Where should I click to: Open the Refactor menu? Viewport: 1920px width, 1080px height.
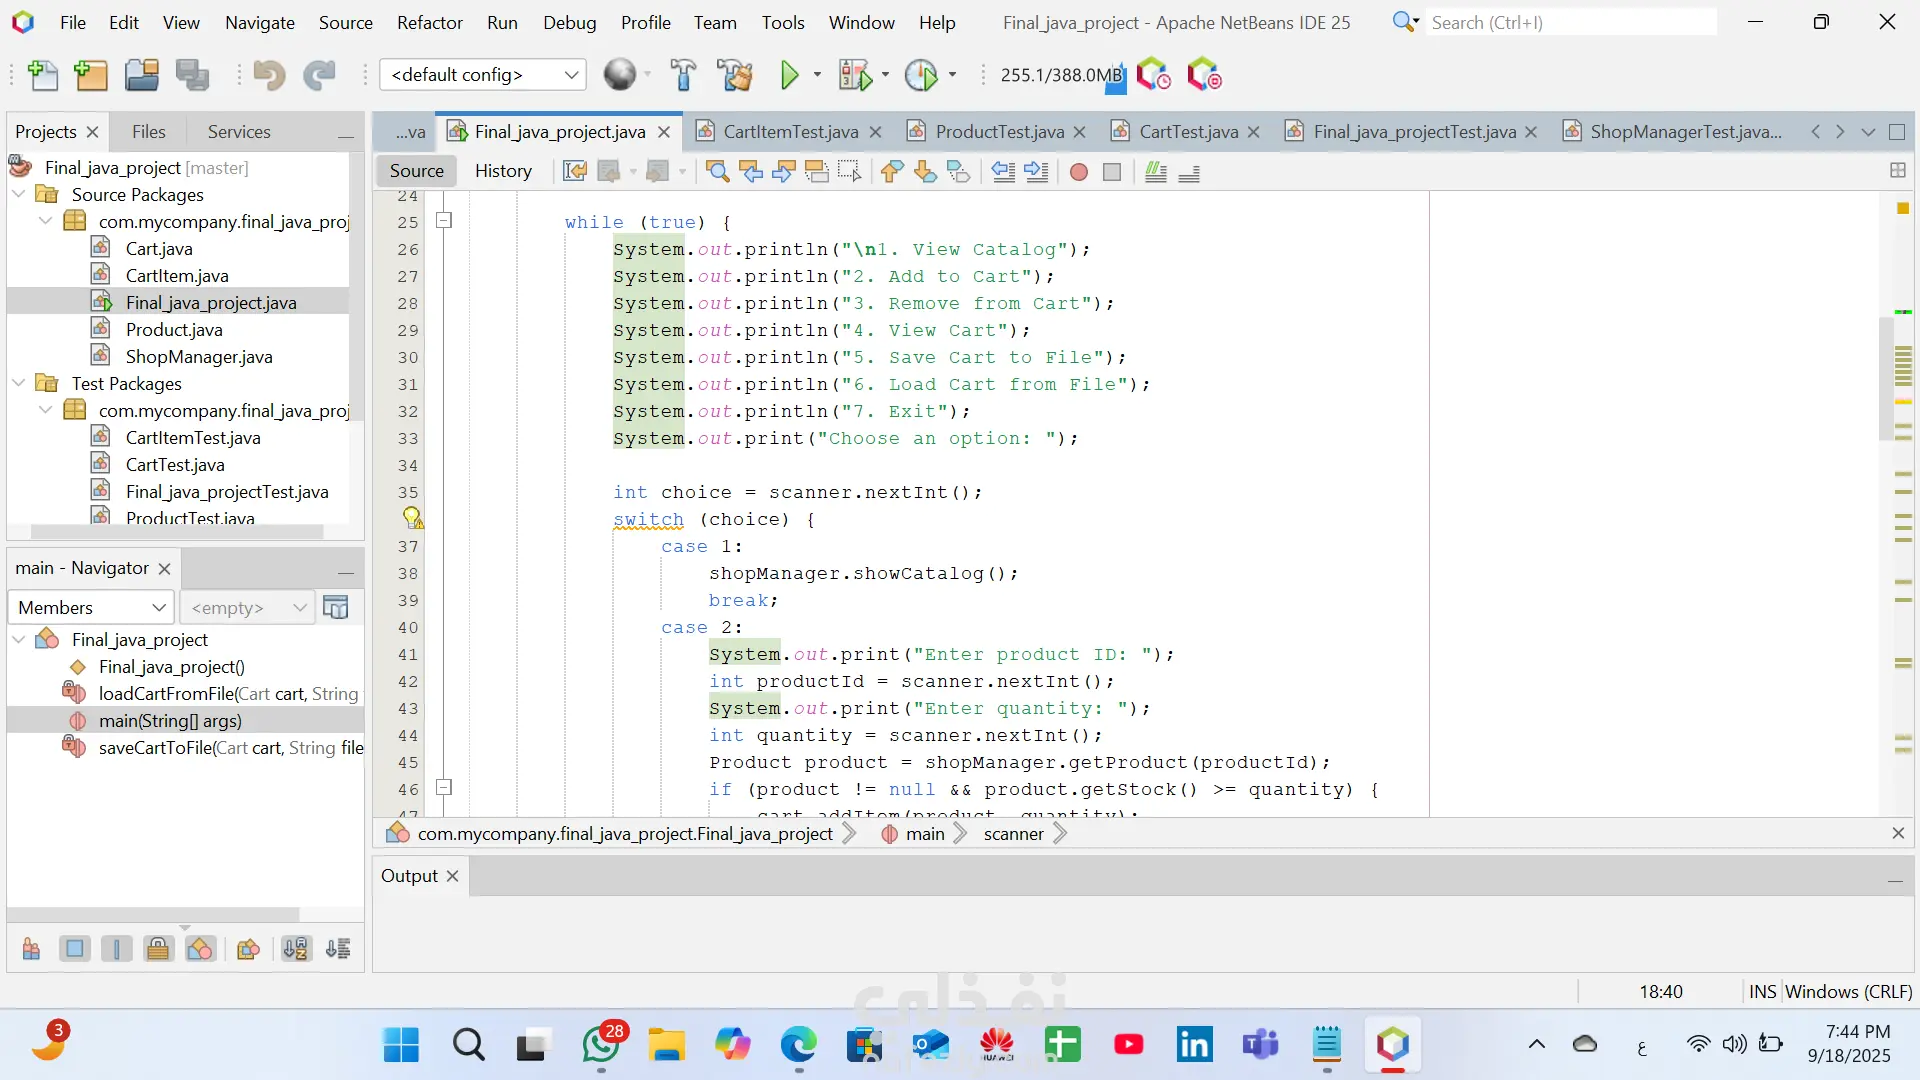(429, 22)
